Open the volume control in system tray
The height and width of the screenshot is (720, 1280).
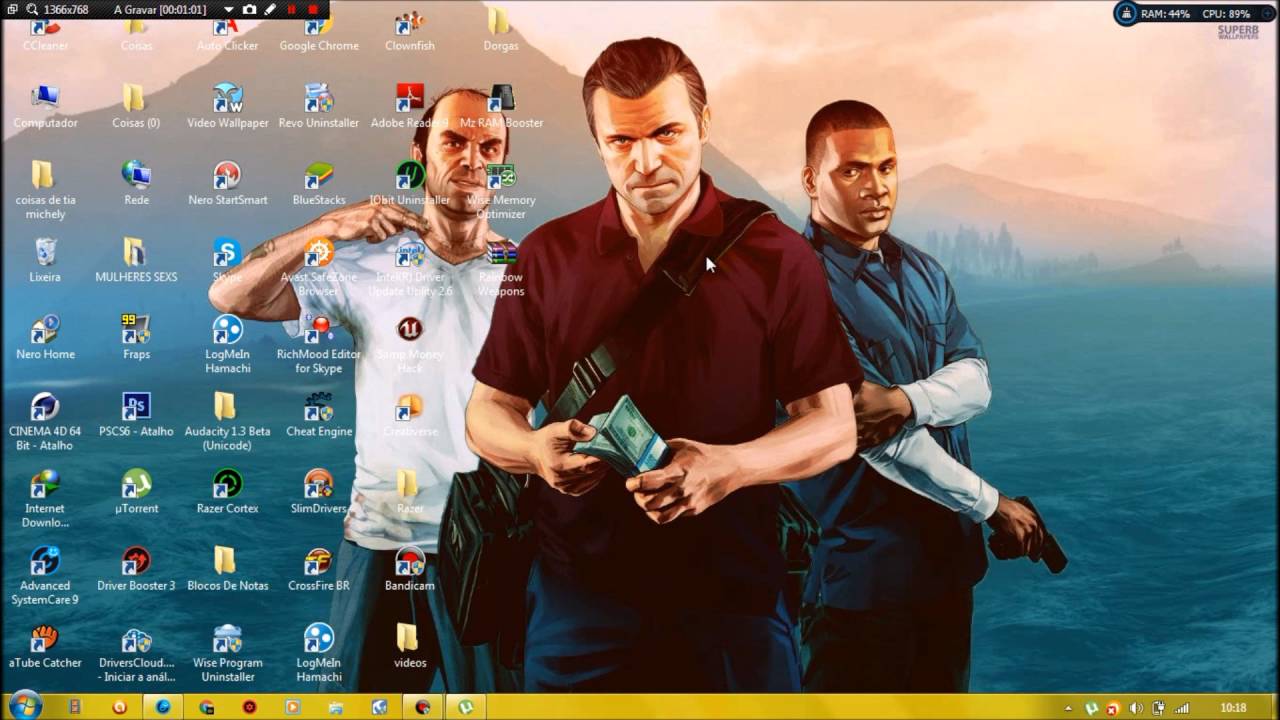point(1136,708)
